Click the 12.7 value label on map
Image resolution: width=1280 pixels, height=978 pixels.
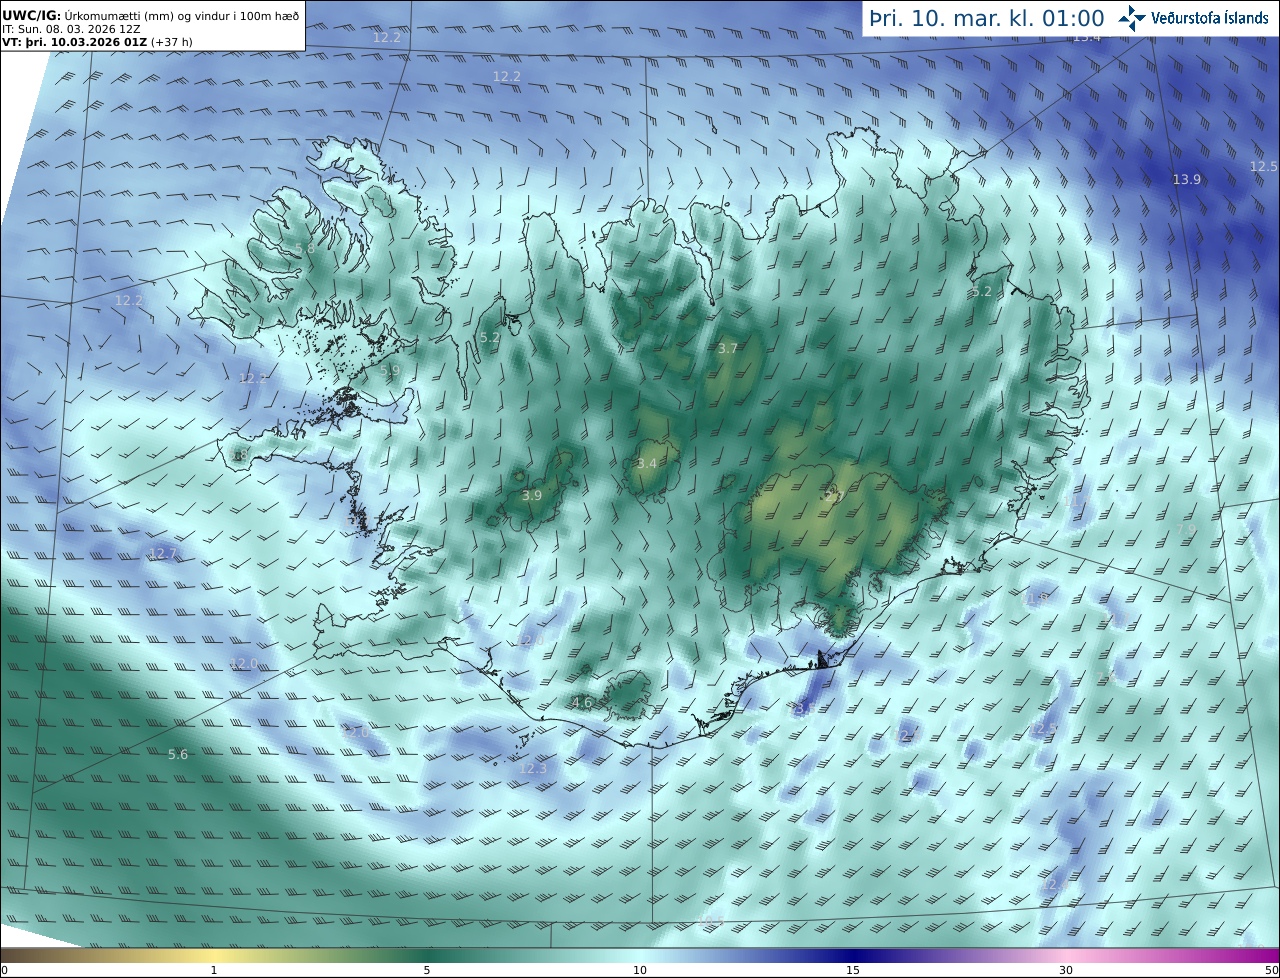(163, 553)
